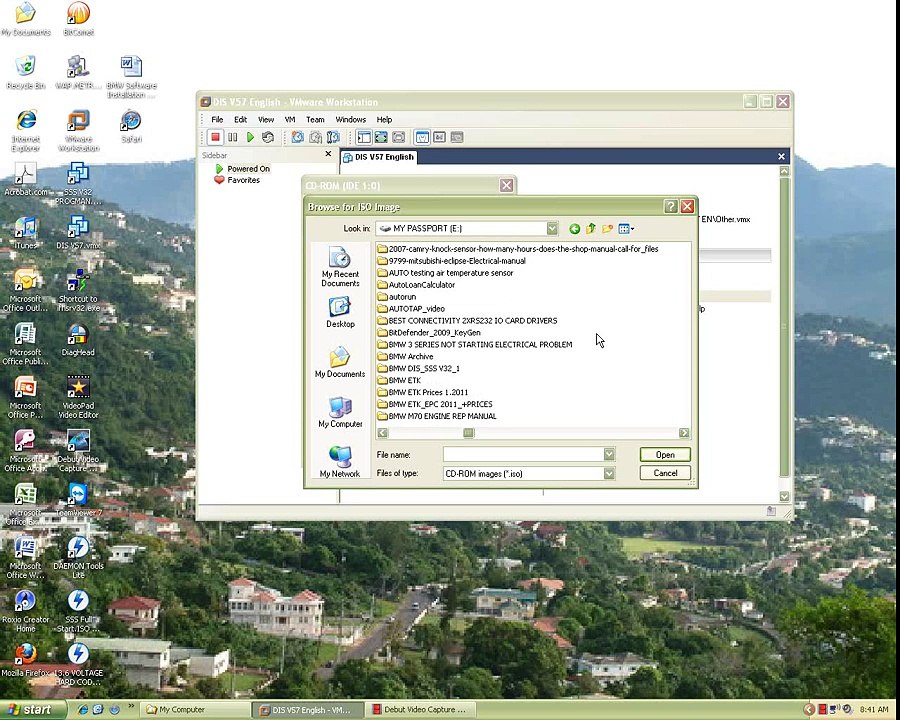This screenshot has width=900, height=720.
Task: Go to Desktop in places bar
Action: pyautogui.click(x=340, y=312)
